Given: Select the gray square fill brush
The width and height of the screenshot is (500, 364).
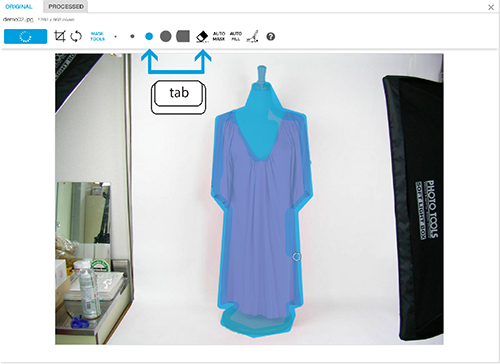Looking at the screenshot, I should point(183,36).
